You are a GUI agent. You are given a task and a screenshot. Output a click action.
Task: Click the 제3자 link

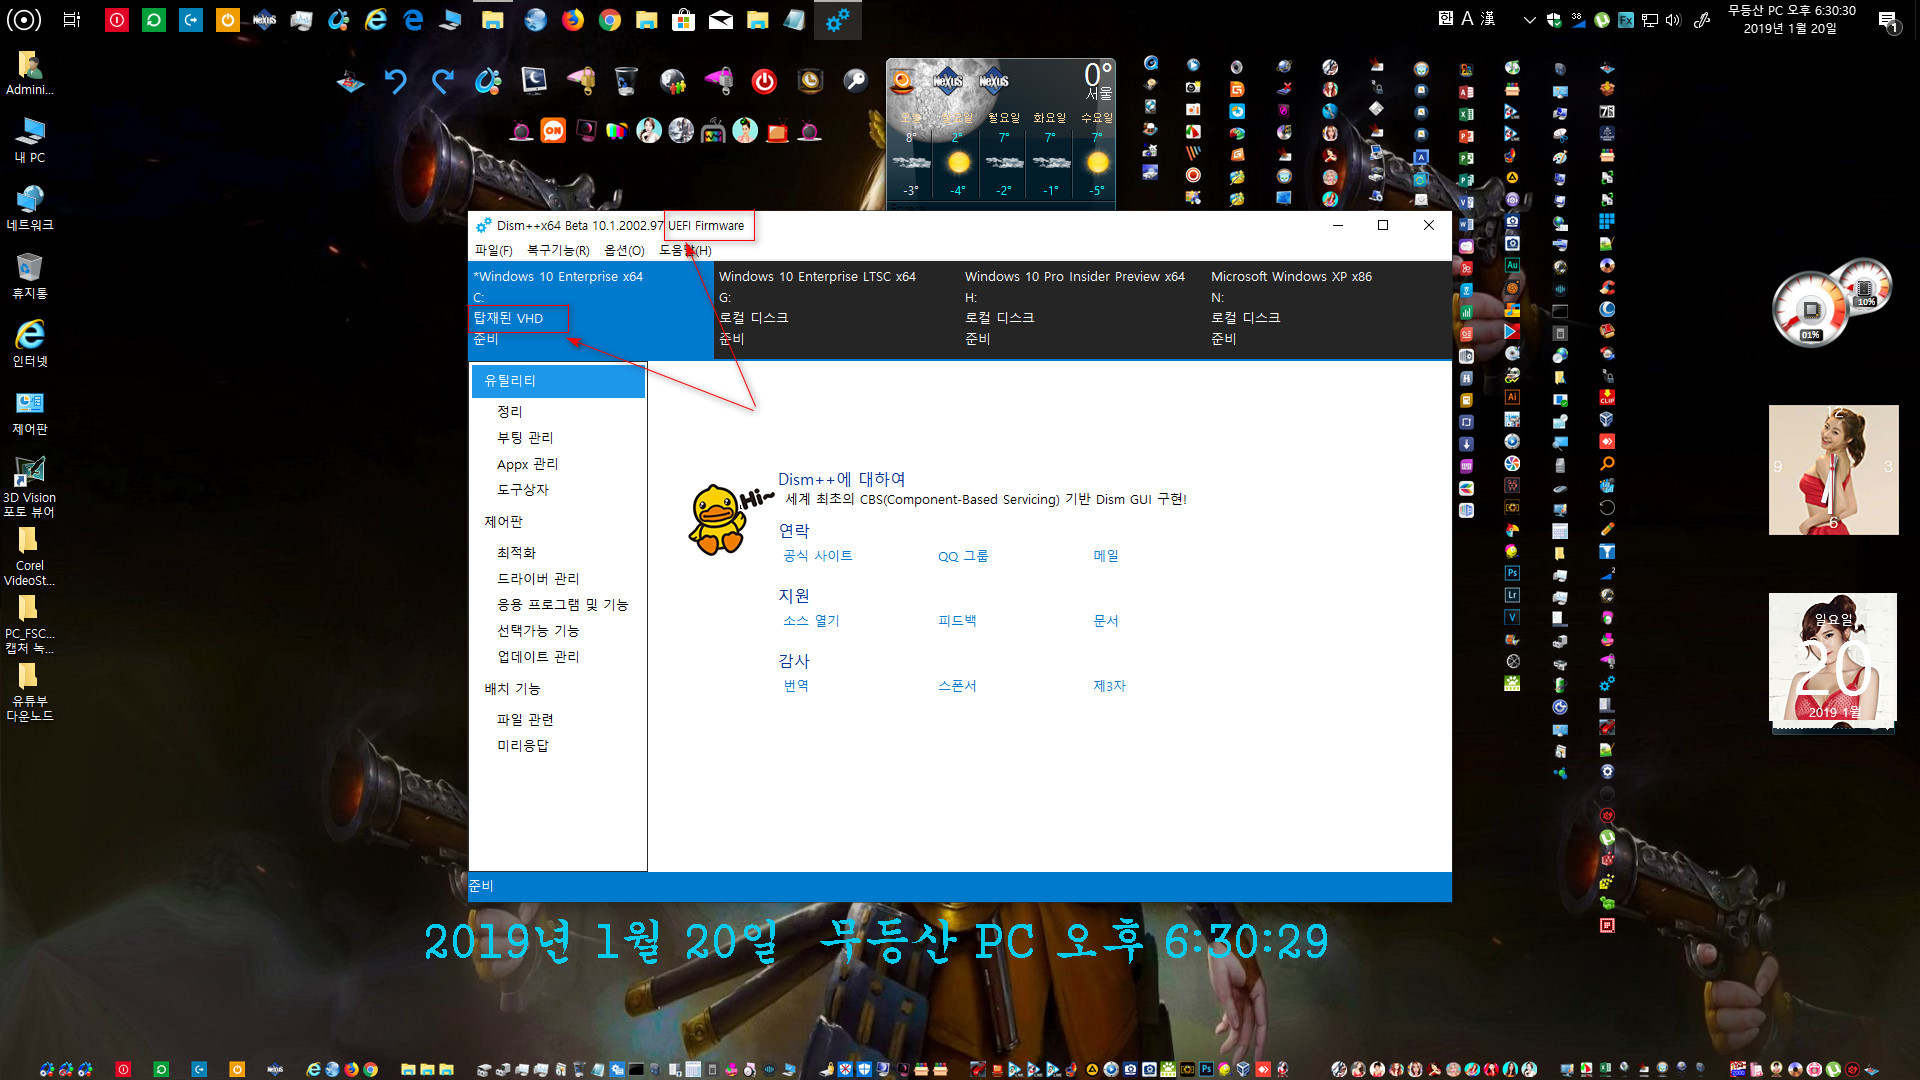[x=1109, y=686]
